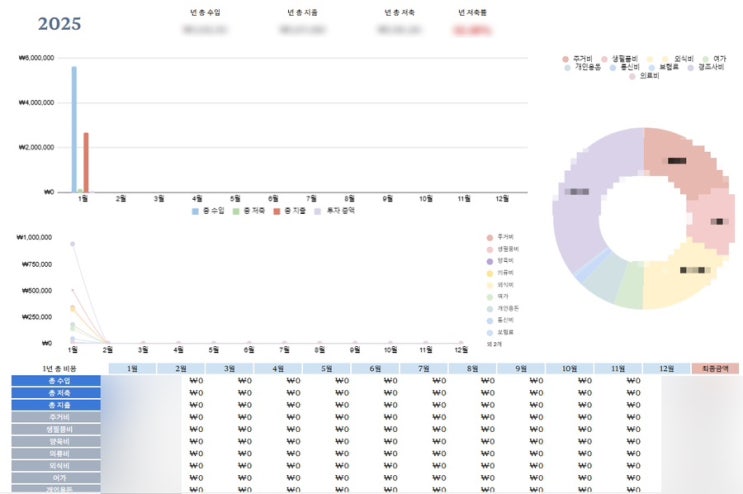Click 12월 axis label on bar chart

[x=502, y=198]
